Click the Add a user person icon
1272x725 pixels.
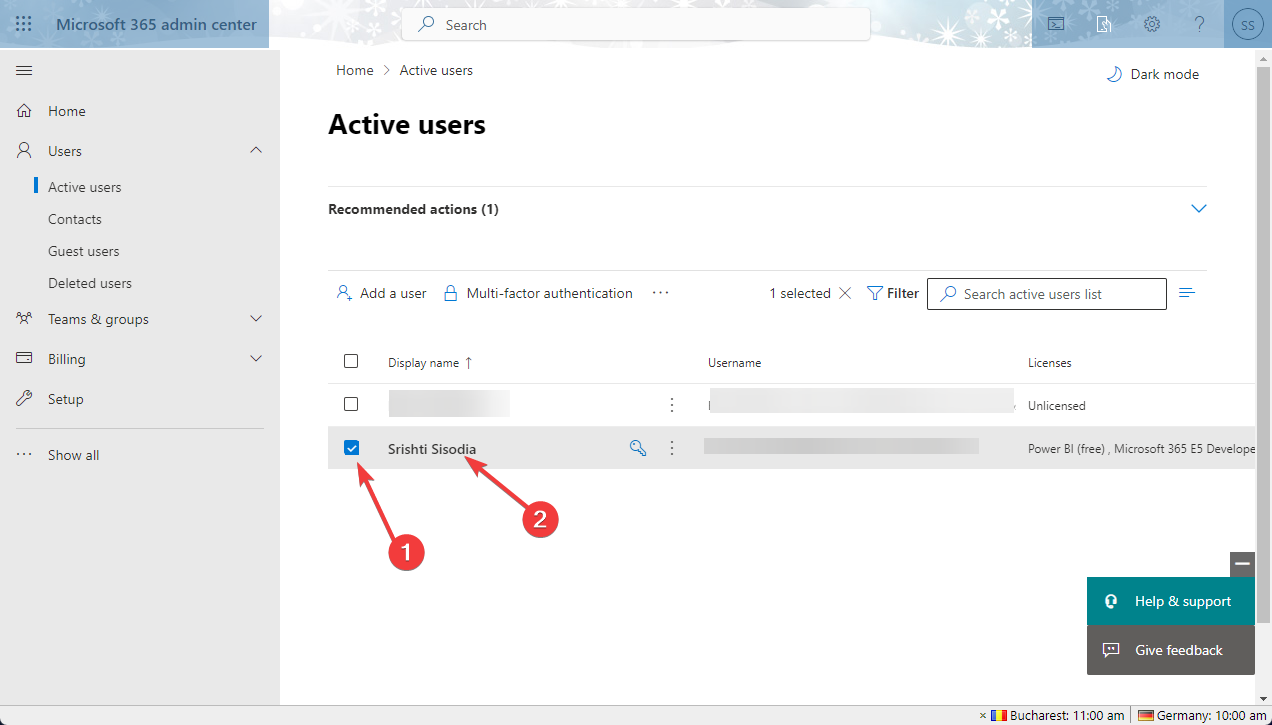pyautogui.click(x=344, y=293)
